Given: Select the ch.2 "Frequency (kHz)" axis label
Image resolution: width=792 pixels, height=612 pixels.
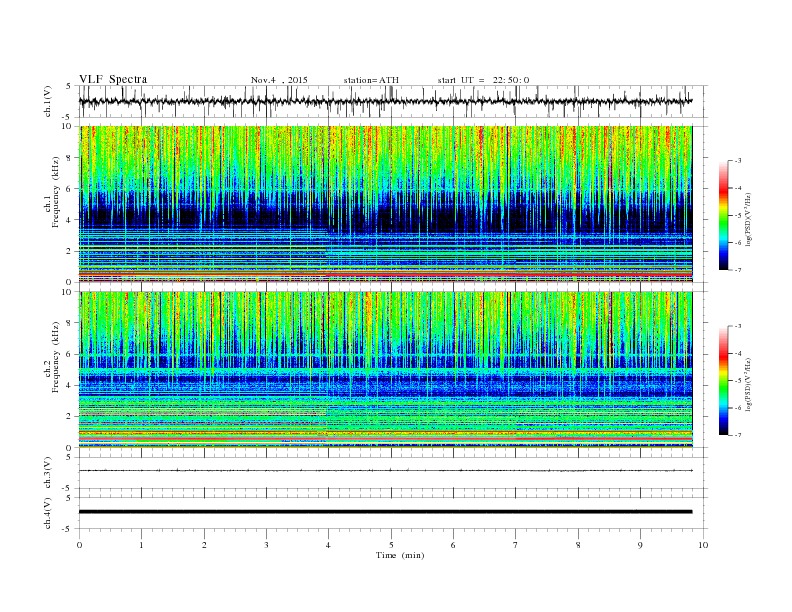Looking at the screenshot, I should 56,358.
